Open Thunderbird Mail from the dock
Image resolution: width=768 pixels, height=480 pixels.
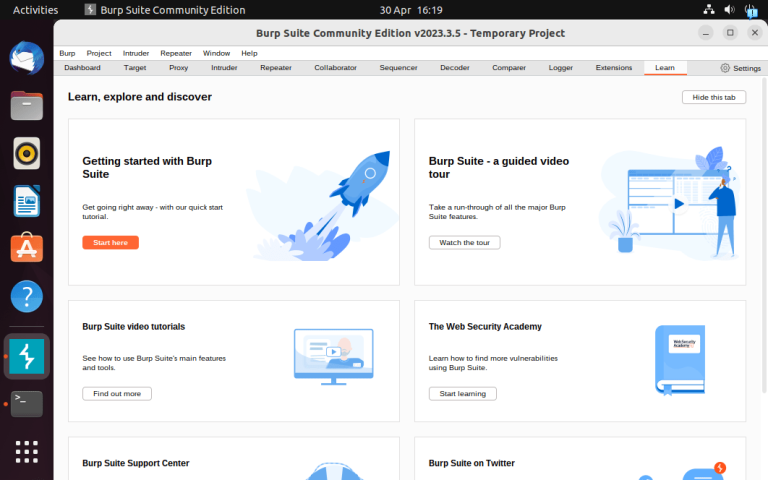pos(26,58)
